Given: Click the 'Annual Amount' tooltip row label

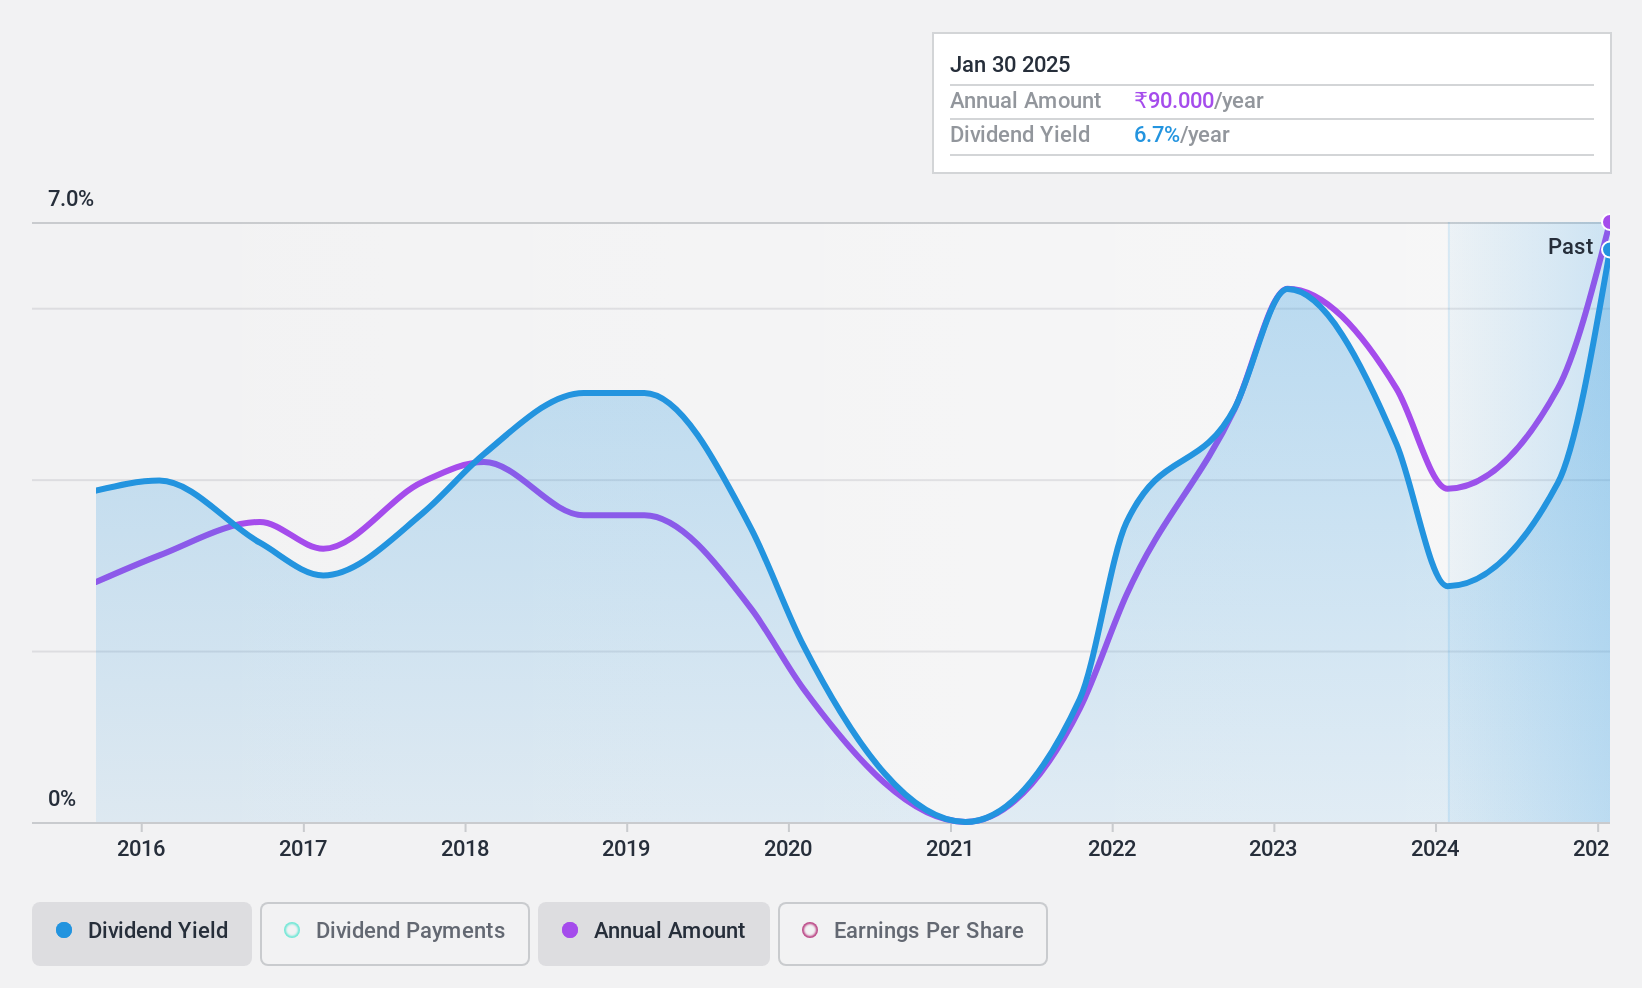Looking at the screenshot, I should pos(1025,101).
